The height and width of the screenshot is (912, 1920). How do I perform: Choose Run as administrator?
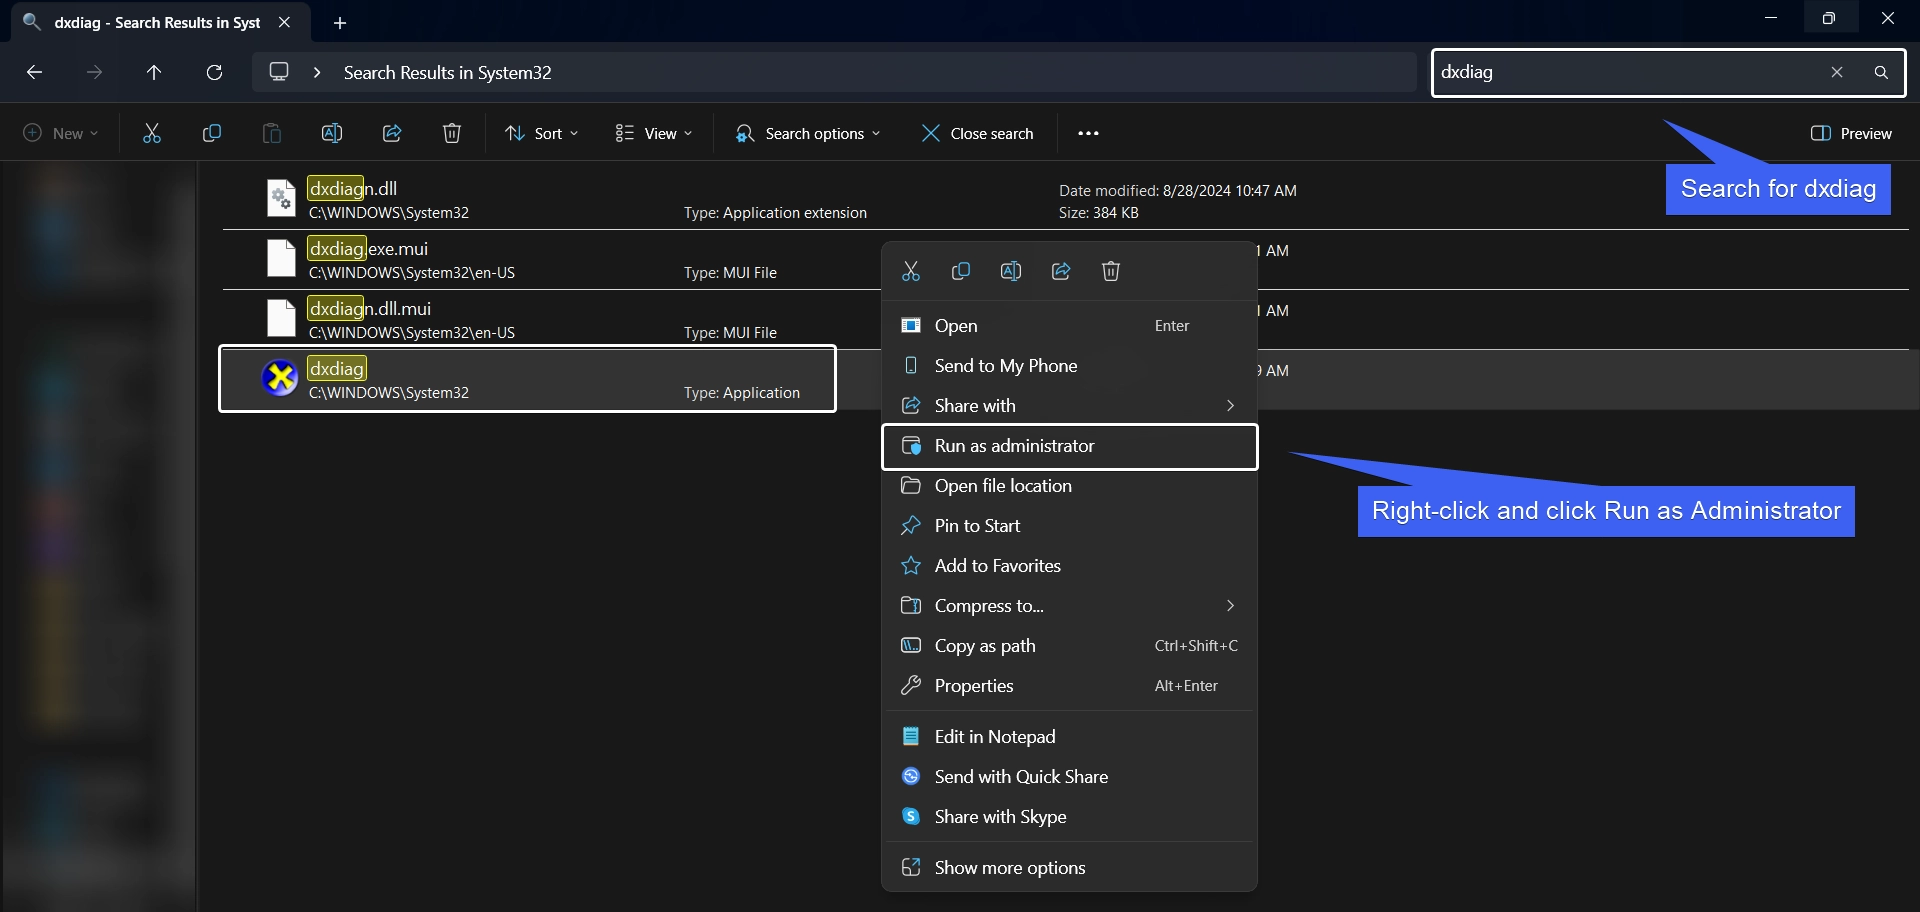pyautogui.click(x=1069, y=446)
